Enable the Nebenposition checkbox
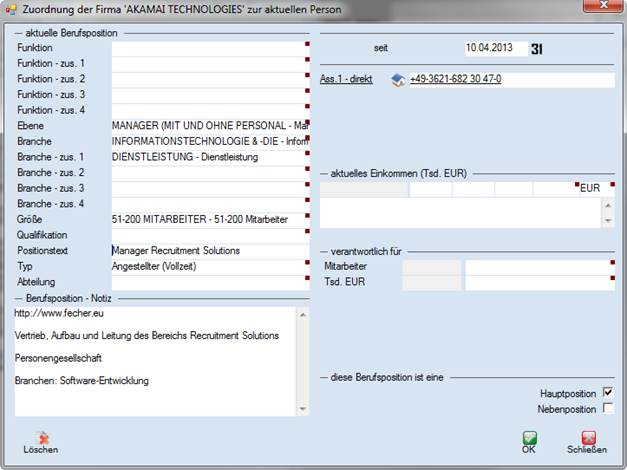The width and height of the screenshot is (627, 470). point(607,409)
